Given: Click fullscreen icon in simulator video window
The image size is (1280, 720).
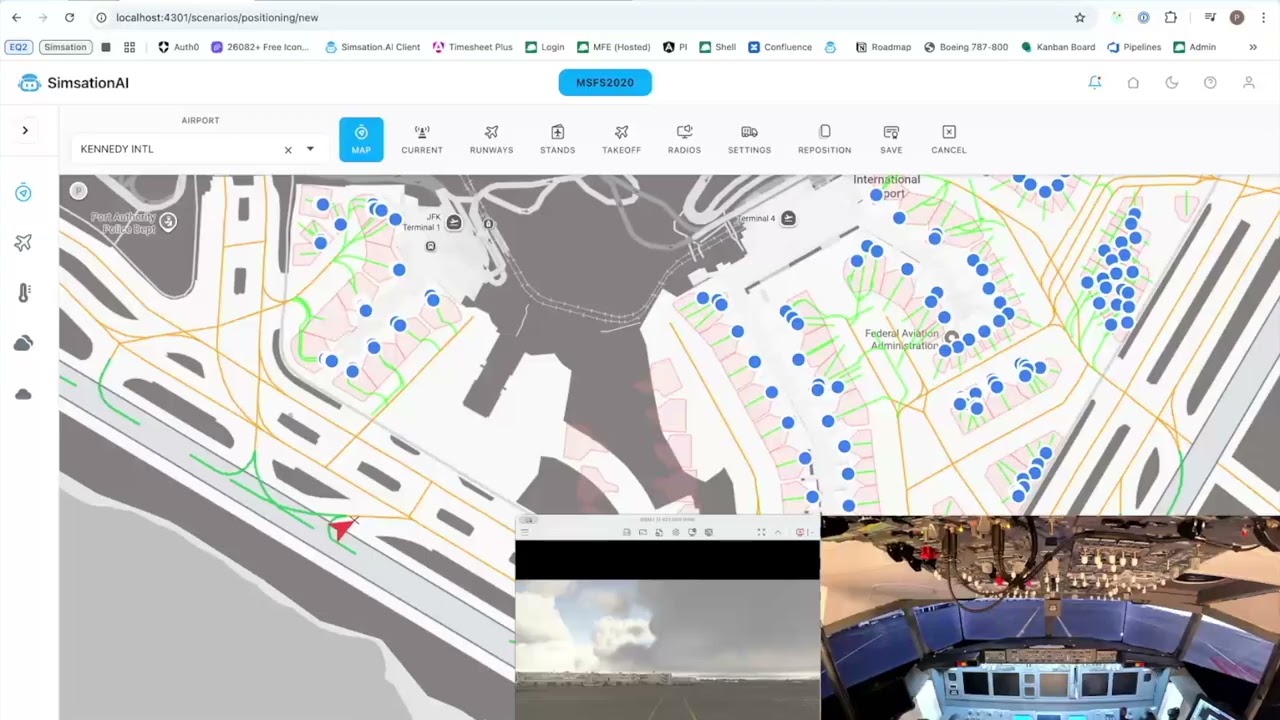Looking at the screenshot, I should click(761, 532).
